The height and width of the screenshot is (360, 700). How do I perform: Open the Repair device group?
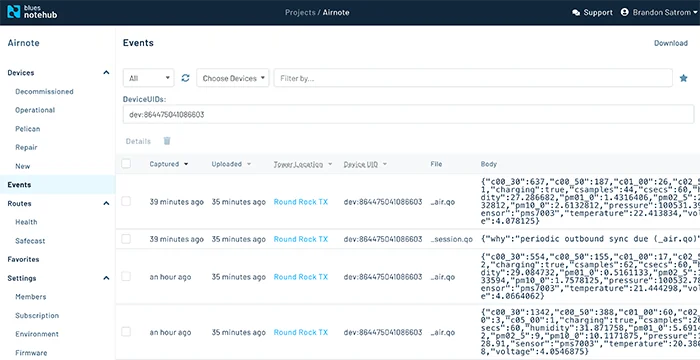pyautogui.click(x=26, y=147)
